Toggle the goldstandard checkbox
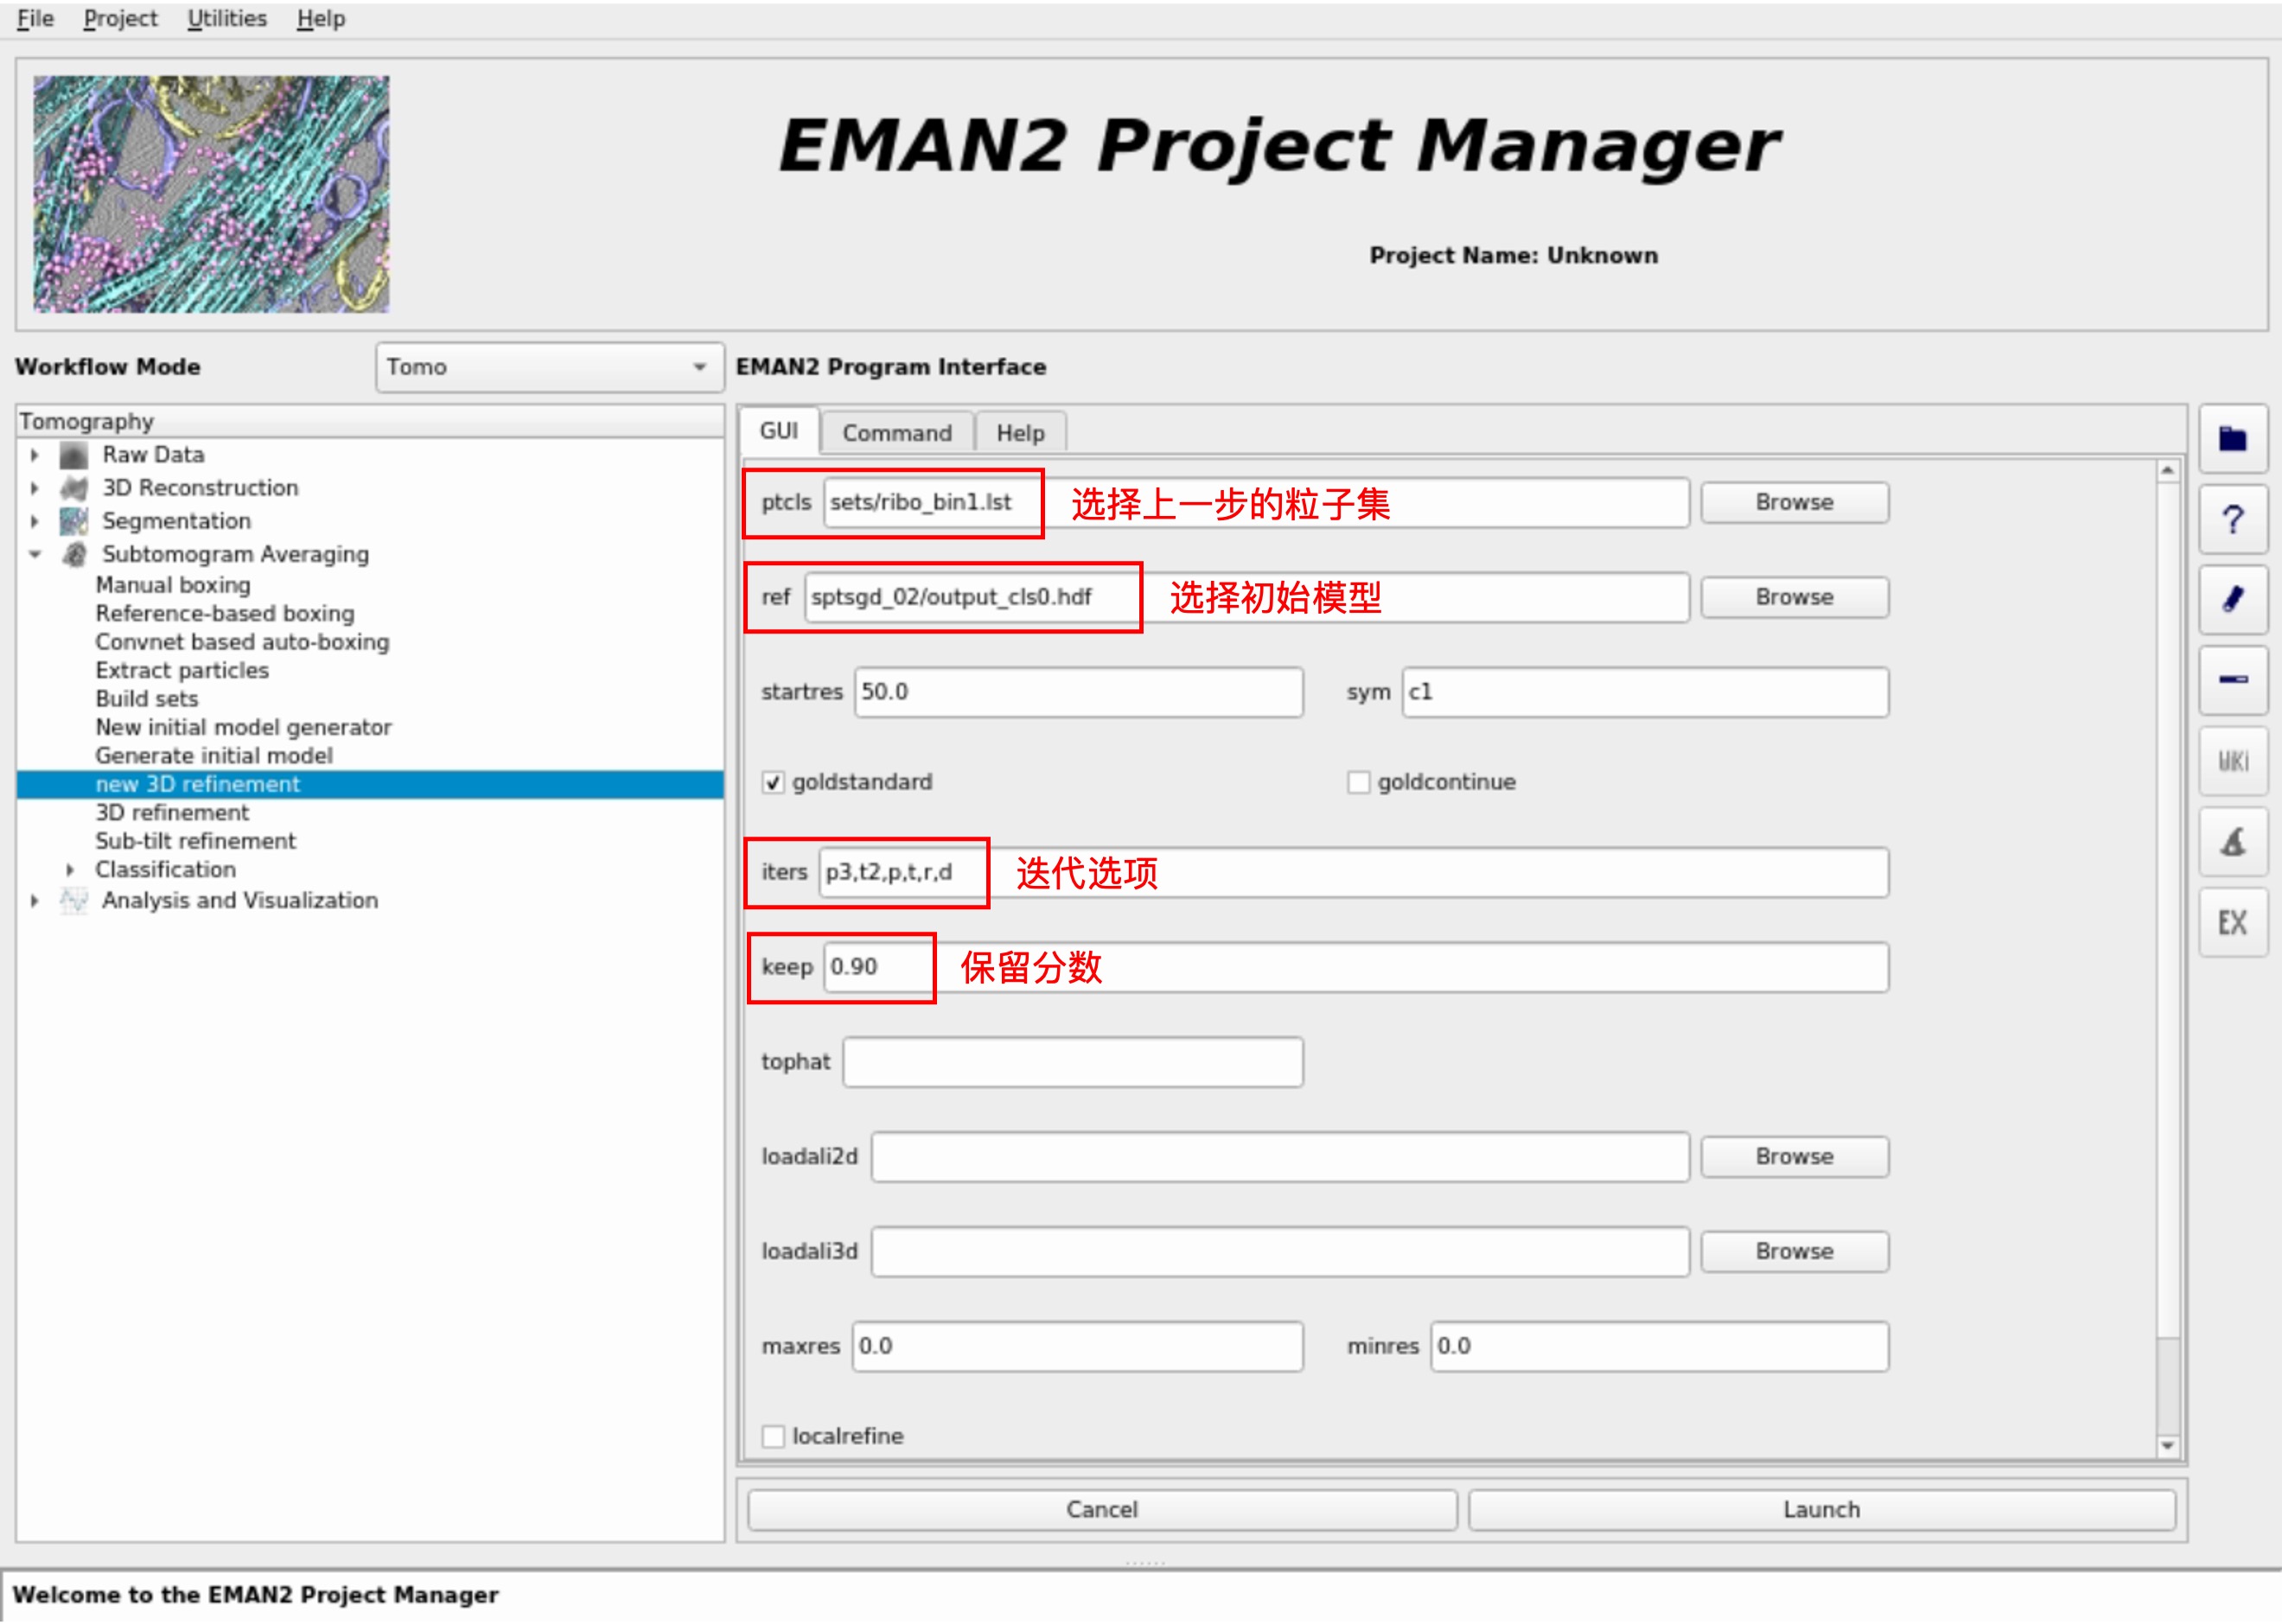The image size is (2282, 1624). tap(773, 782)
